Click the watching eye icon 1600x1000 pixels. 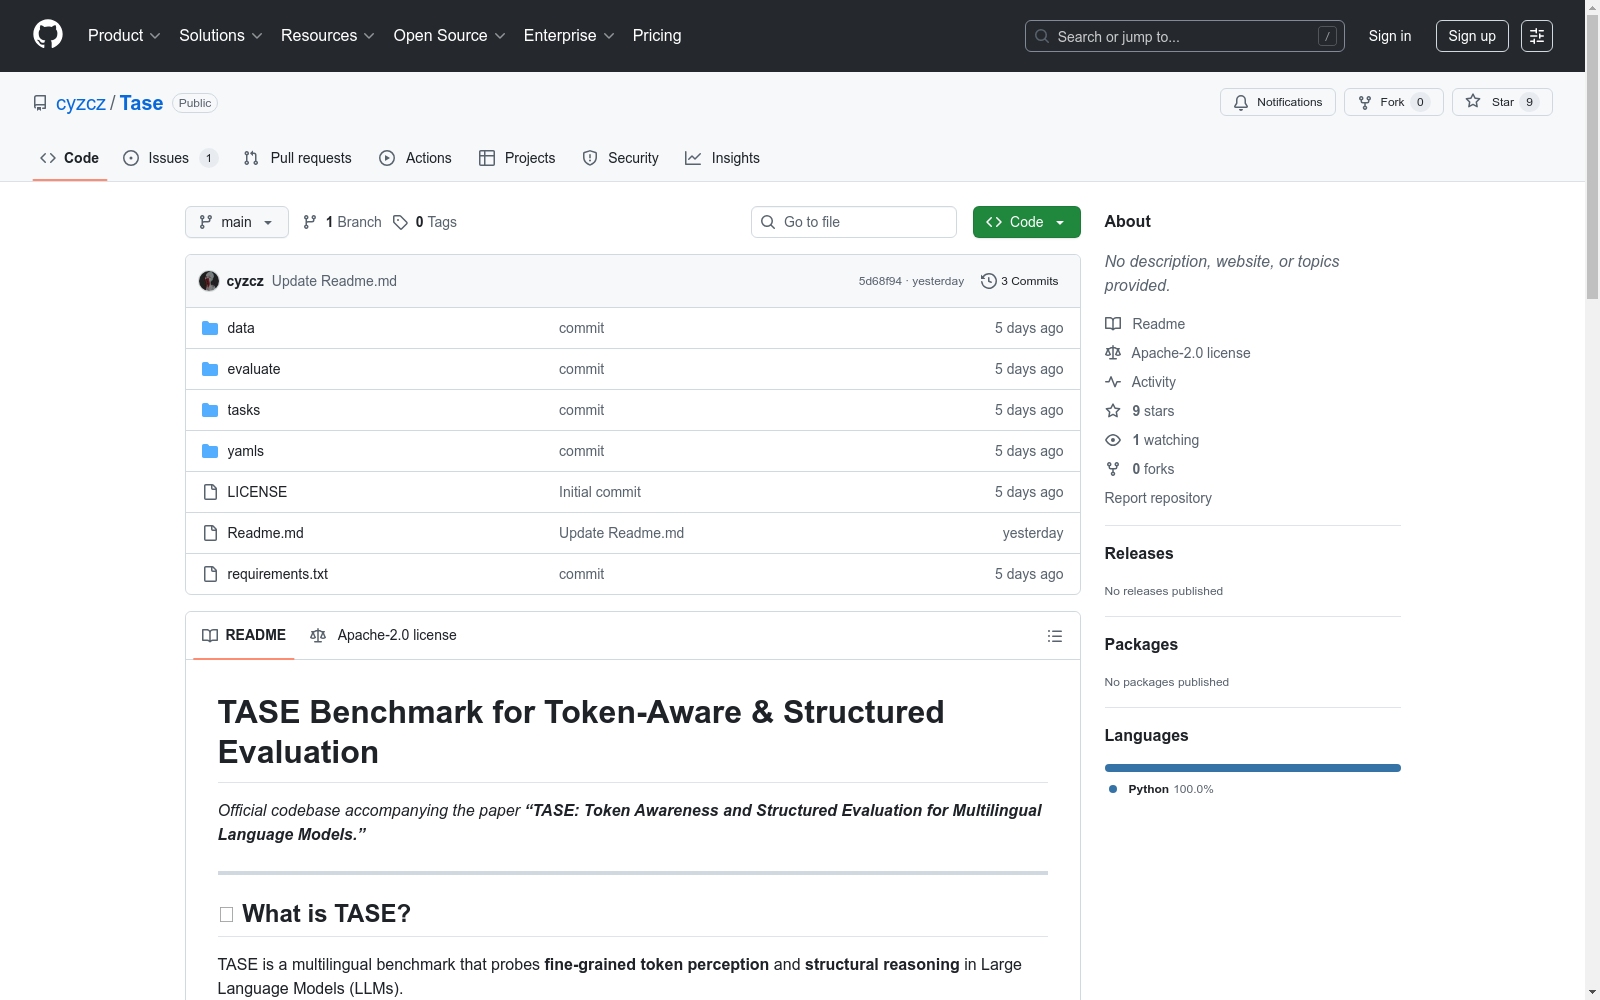pyautogui.click(x=1113, y=440)
